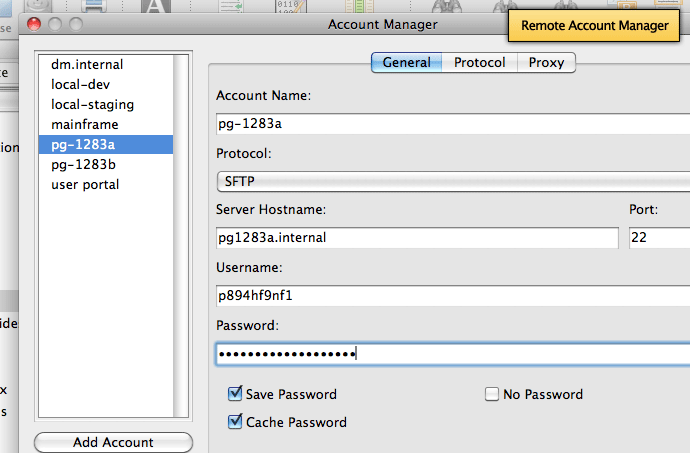The height and width of the screenshot is (453, 690).
Task: Switch to the Proxy tab
Action: tap(546, 63)
